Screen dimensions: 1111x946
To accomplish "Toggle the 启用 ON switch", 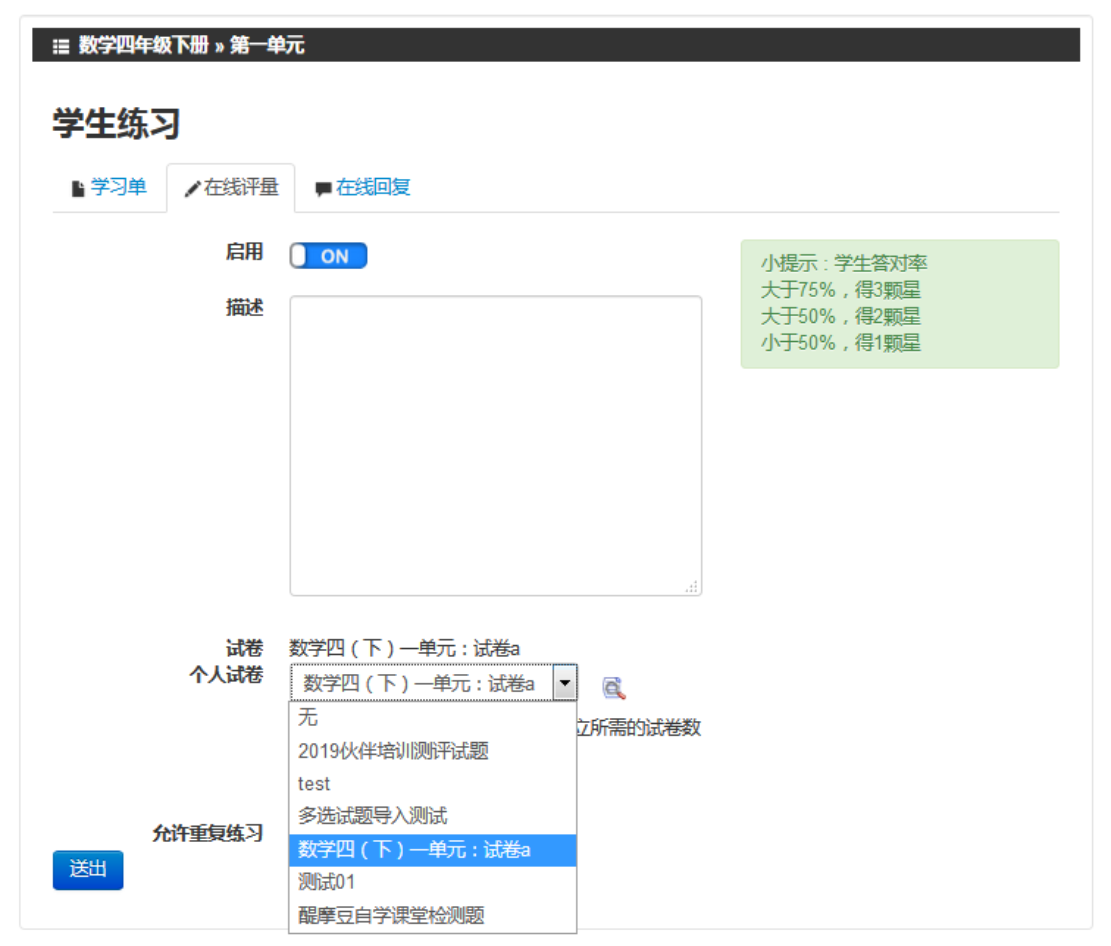I will click(328, 256).
